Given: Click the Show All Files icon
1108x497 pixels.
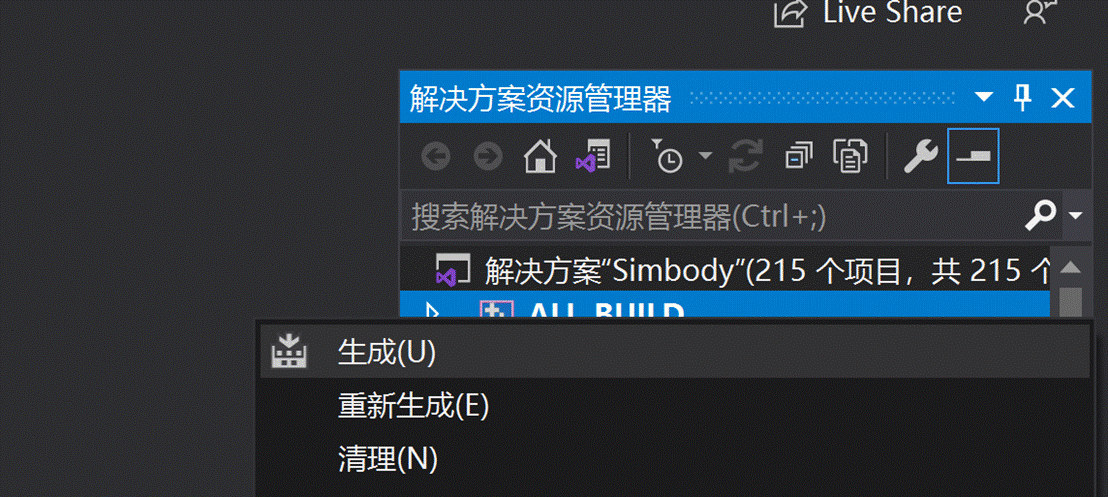Looking at the screenshot, I should 850,156.
